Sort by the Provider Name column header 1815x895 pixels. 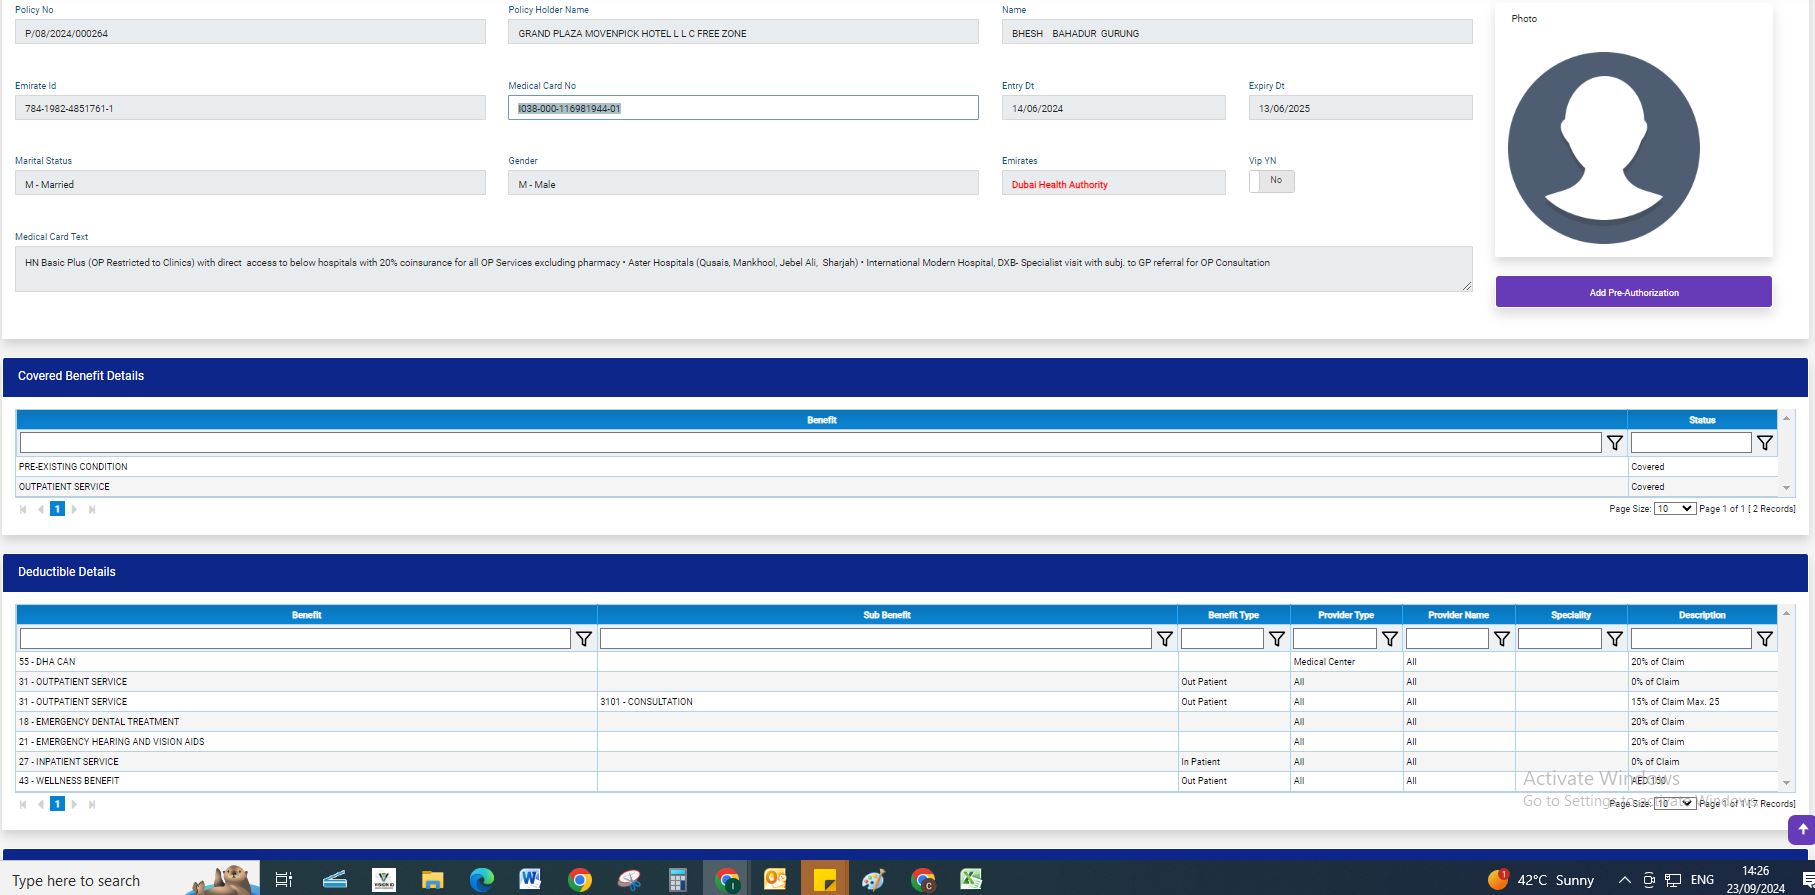[x=1458, y=615]
